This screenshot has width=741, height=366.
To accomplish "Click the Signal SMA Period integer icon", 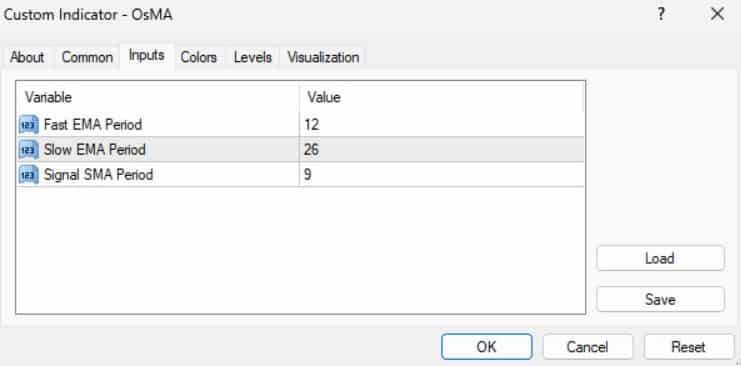I will 28,175.
